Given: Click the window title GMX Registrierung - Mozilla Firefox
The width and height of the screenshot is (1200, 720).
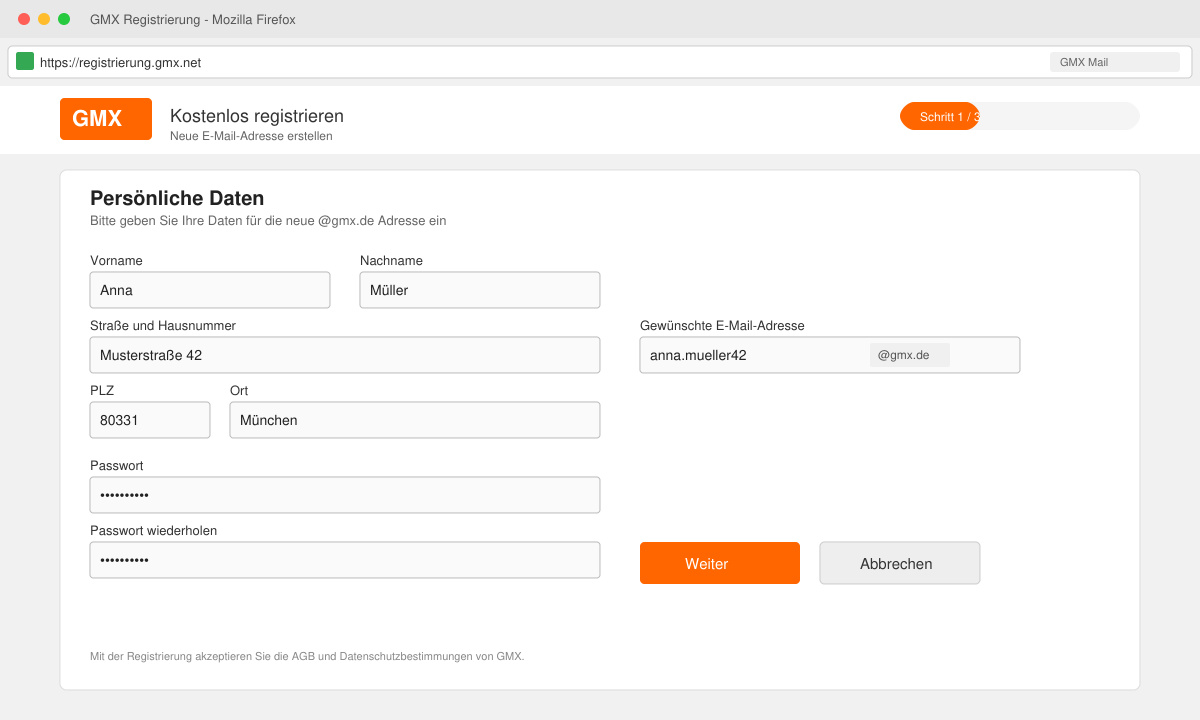Looking at the screenshot, I should tap(193, 19).
